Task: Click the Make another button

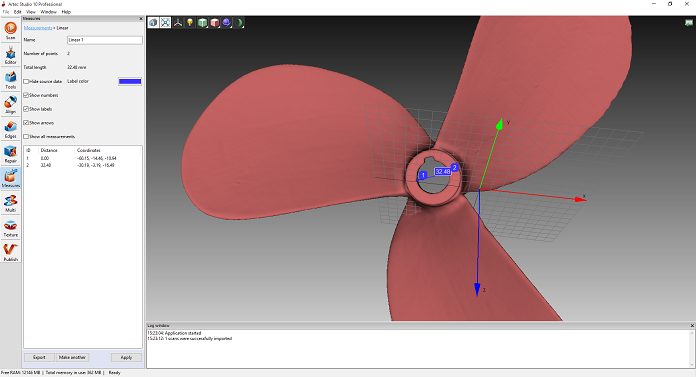Action: pos(72,357)
